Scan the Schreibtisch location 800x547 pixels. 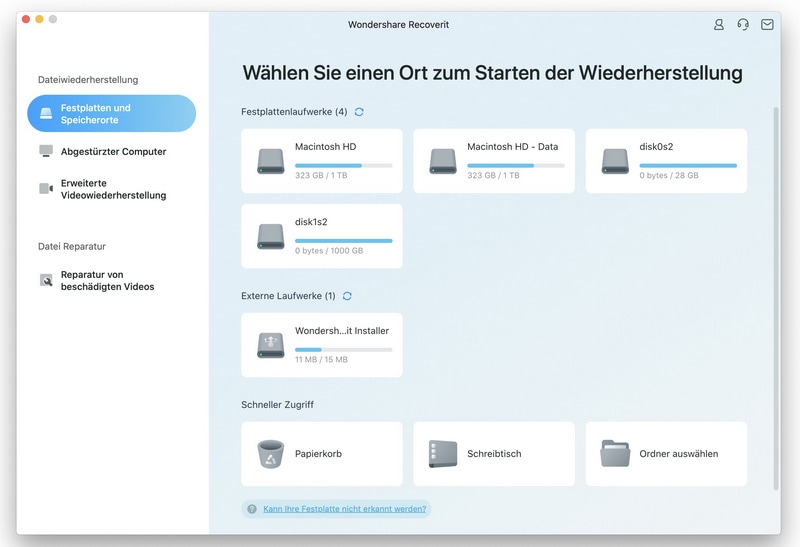(x=494, y=454)
